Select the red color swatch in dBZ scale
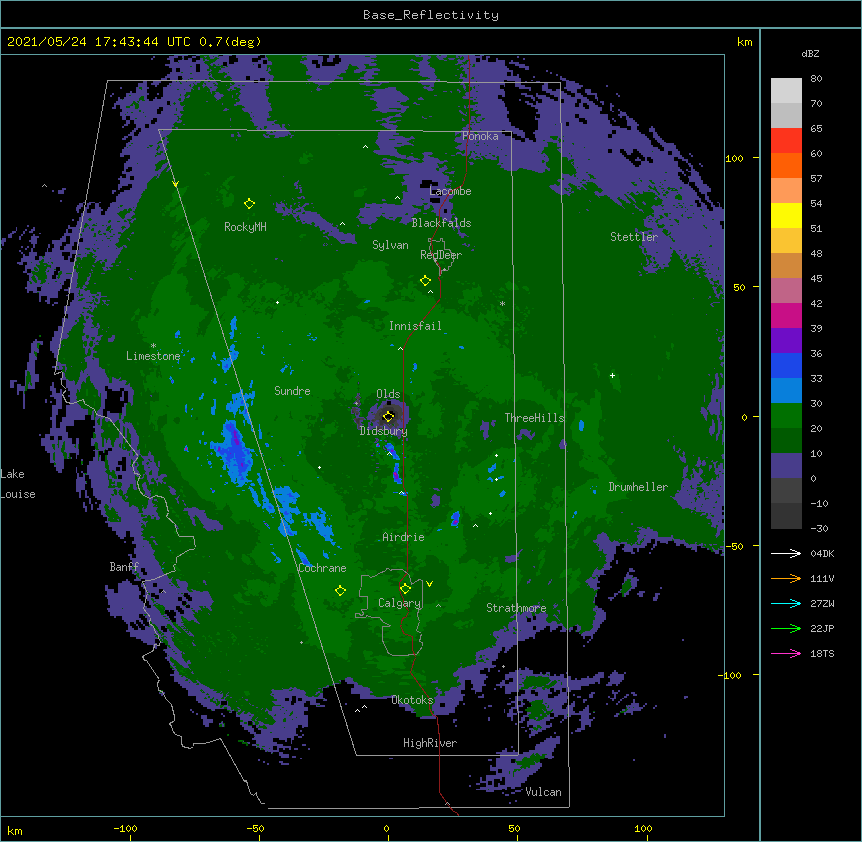The height and width of the screenshot is (842, 862). (x=786, y=141)
